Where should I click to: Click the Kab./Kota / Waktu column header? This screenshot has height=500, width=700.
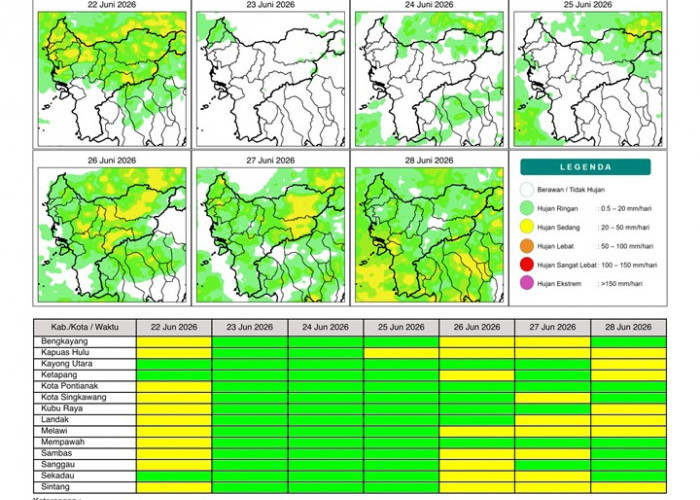(85, 327)
